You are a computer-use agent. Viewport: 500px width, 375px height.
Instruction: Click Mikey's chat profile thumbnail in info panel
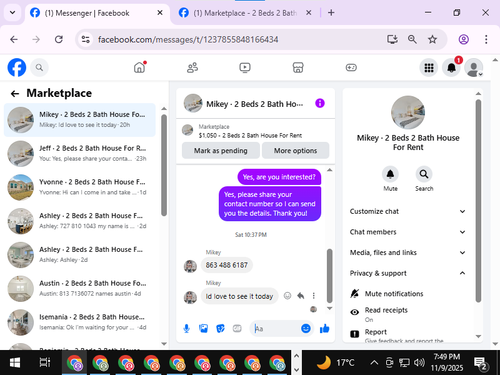(408, 113)
